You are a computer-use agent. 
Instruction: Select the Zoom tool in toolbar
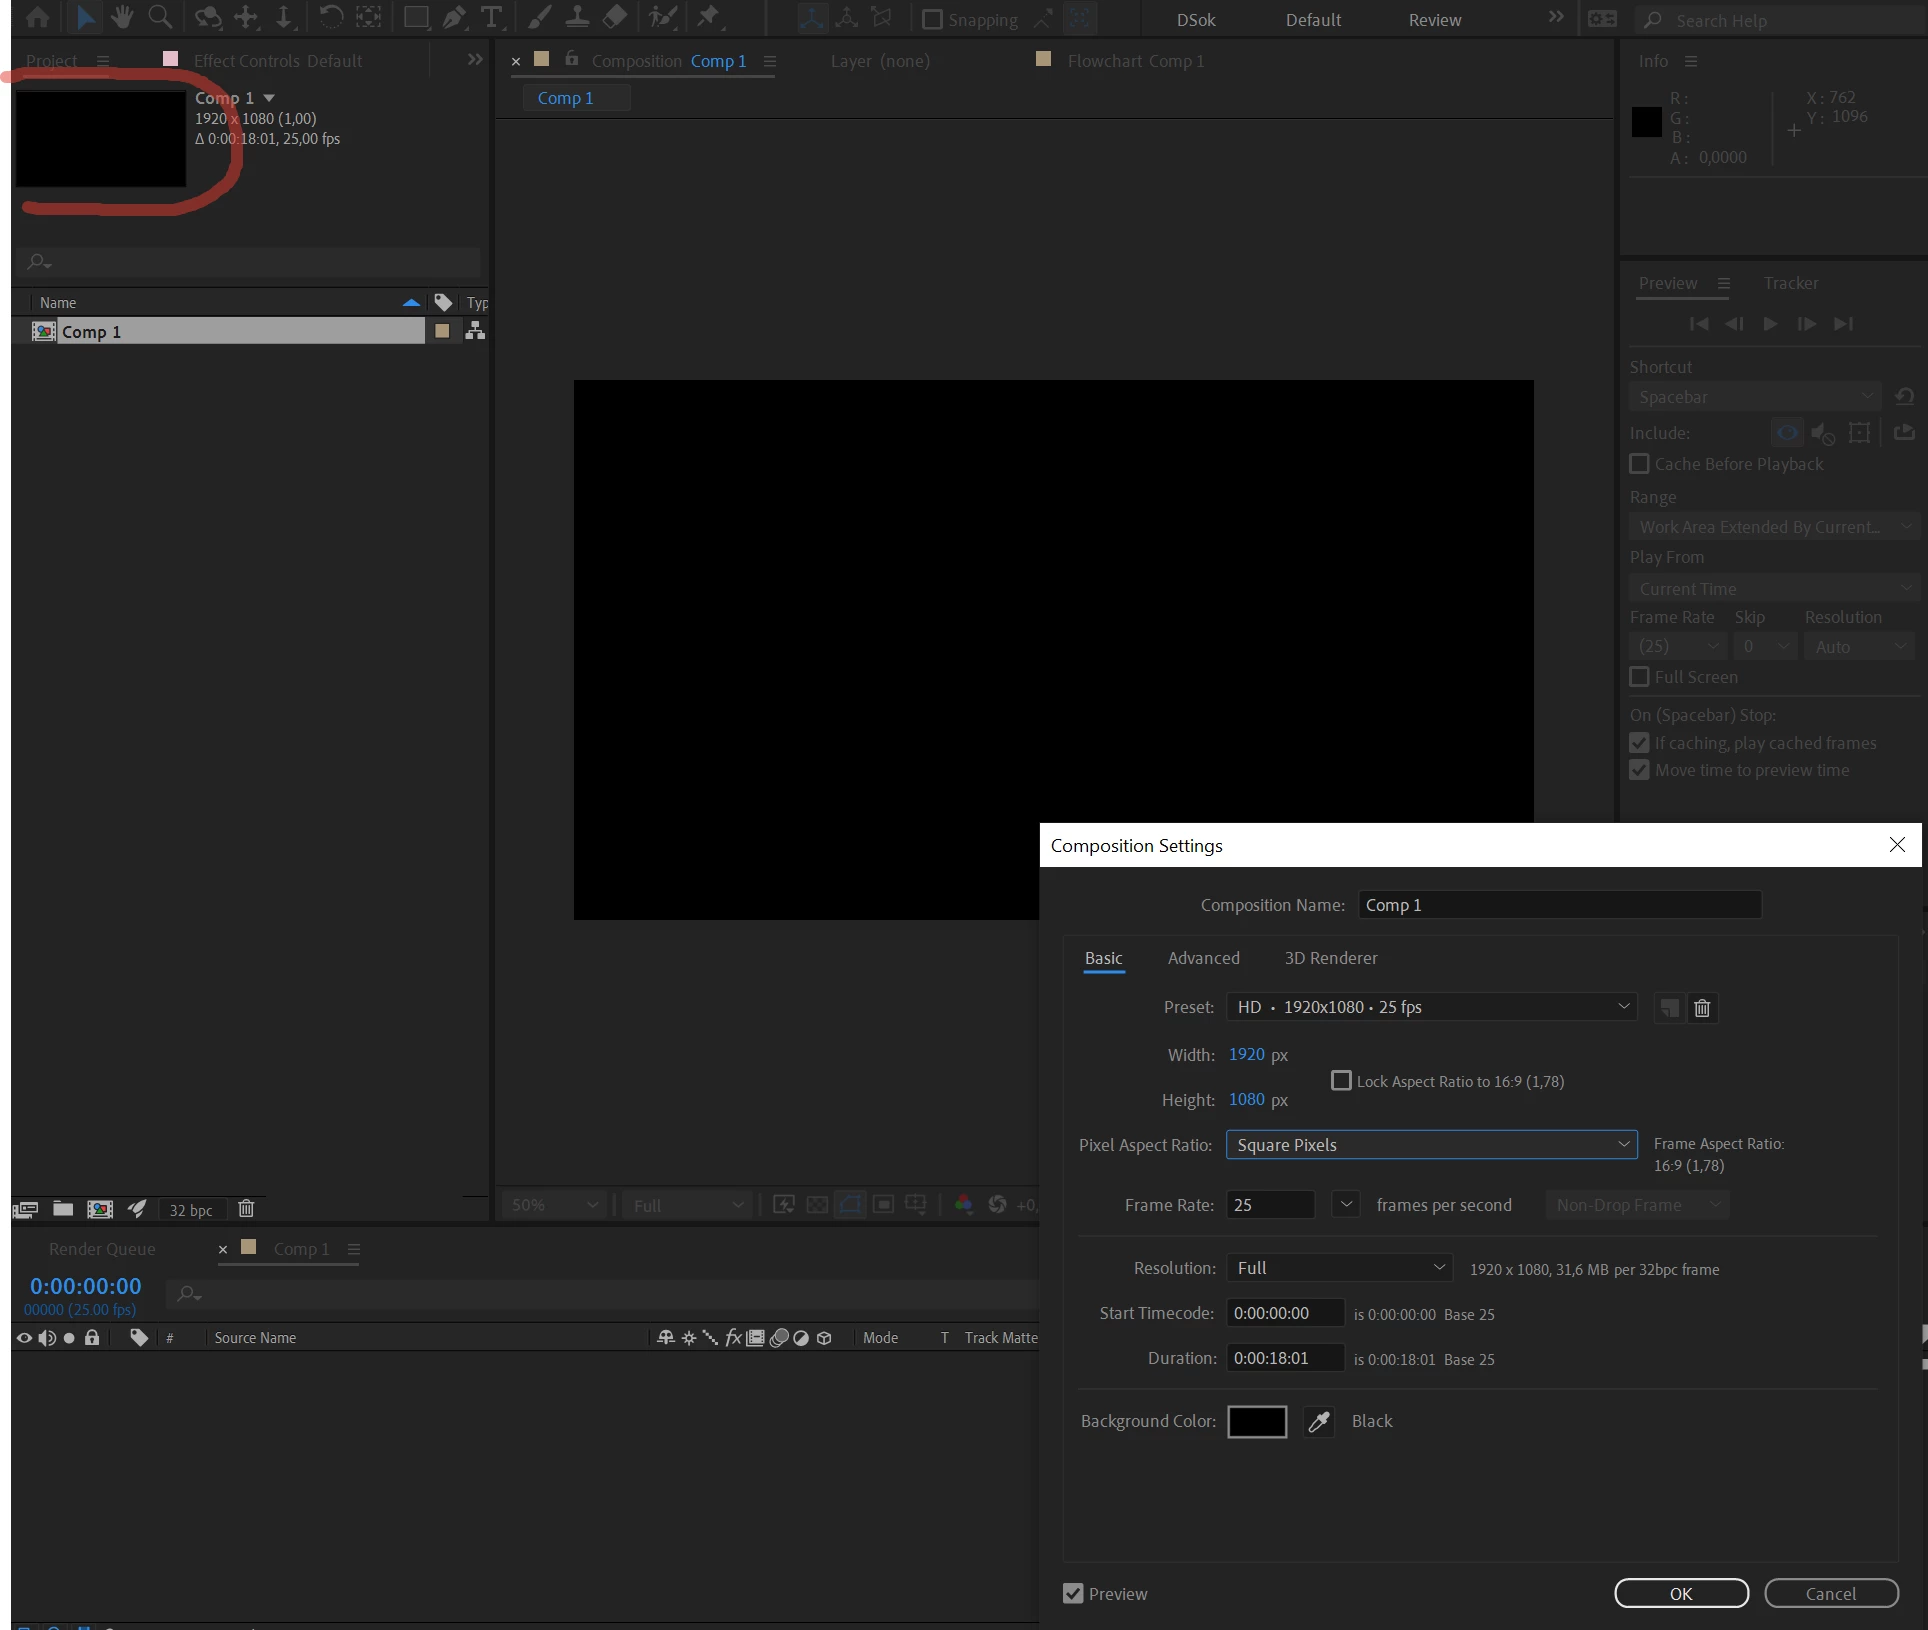[159, 17]
